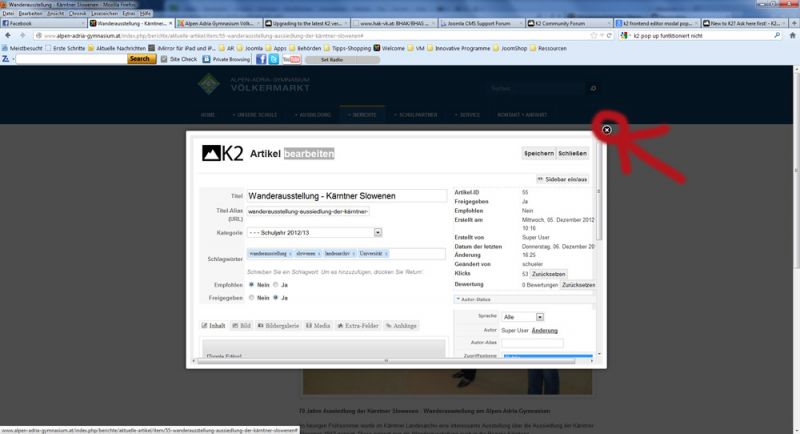
Task: Switch to the Facebook browser tab
Action: pos(43,23)
